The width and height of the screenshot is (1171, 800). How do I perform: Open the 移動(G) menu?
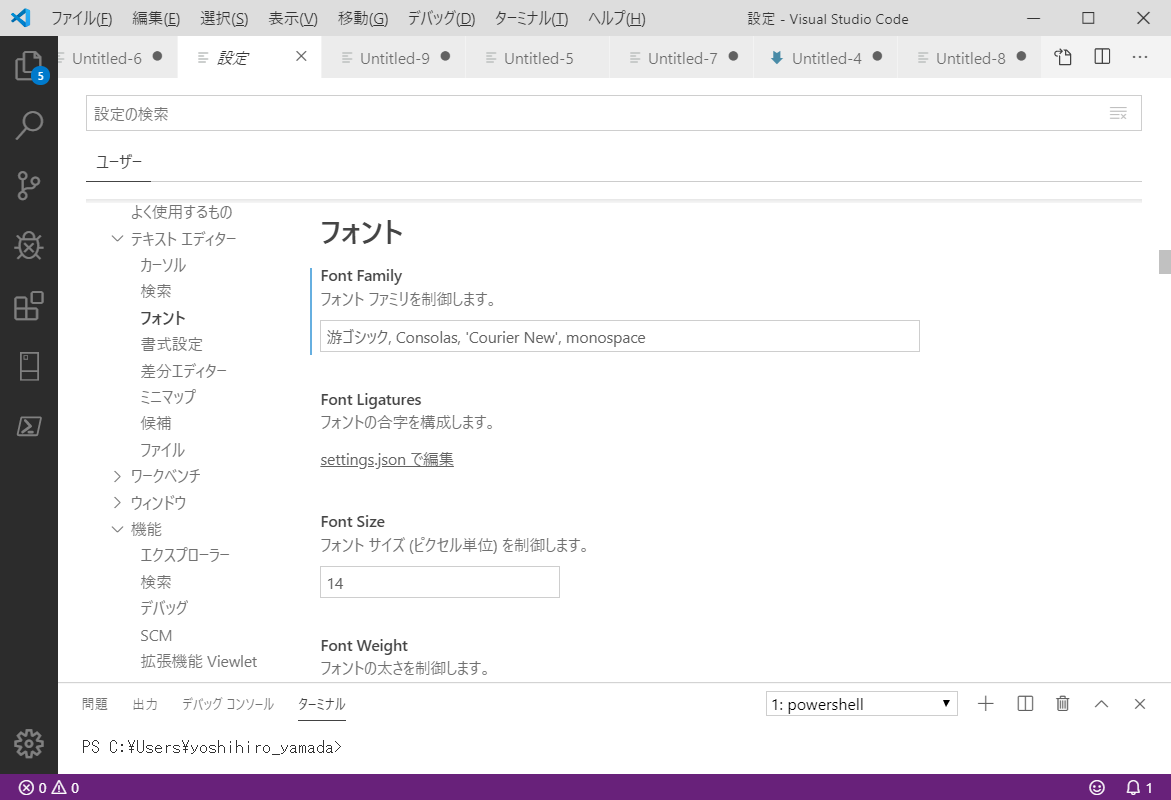coord(363,19)
